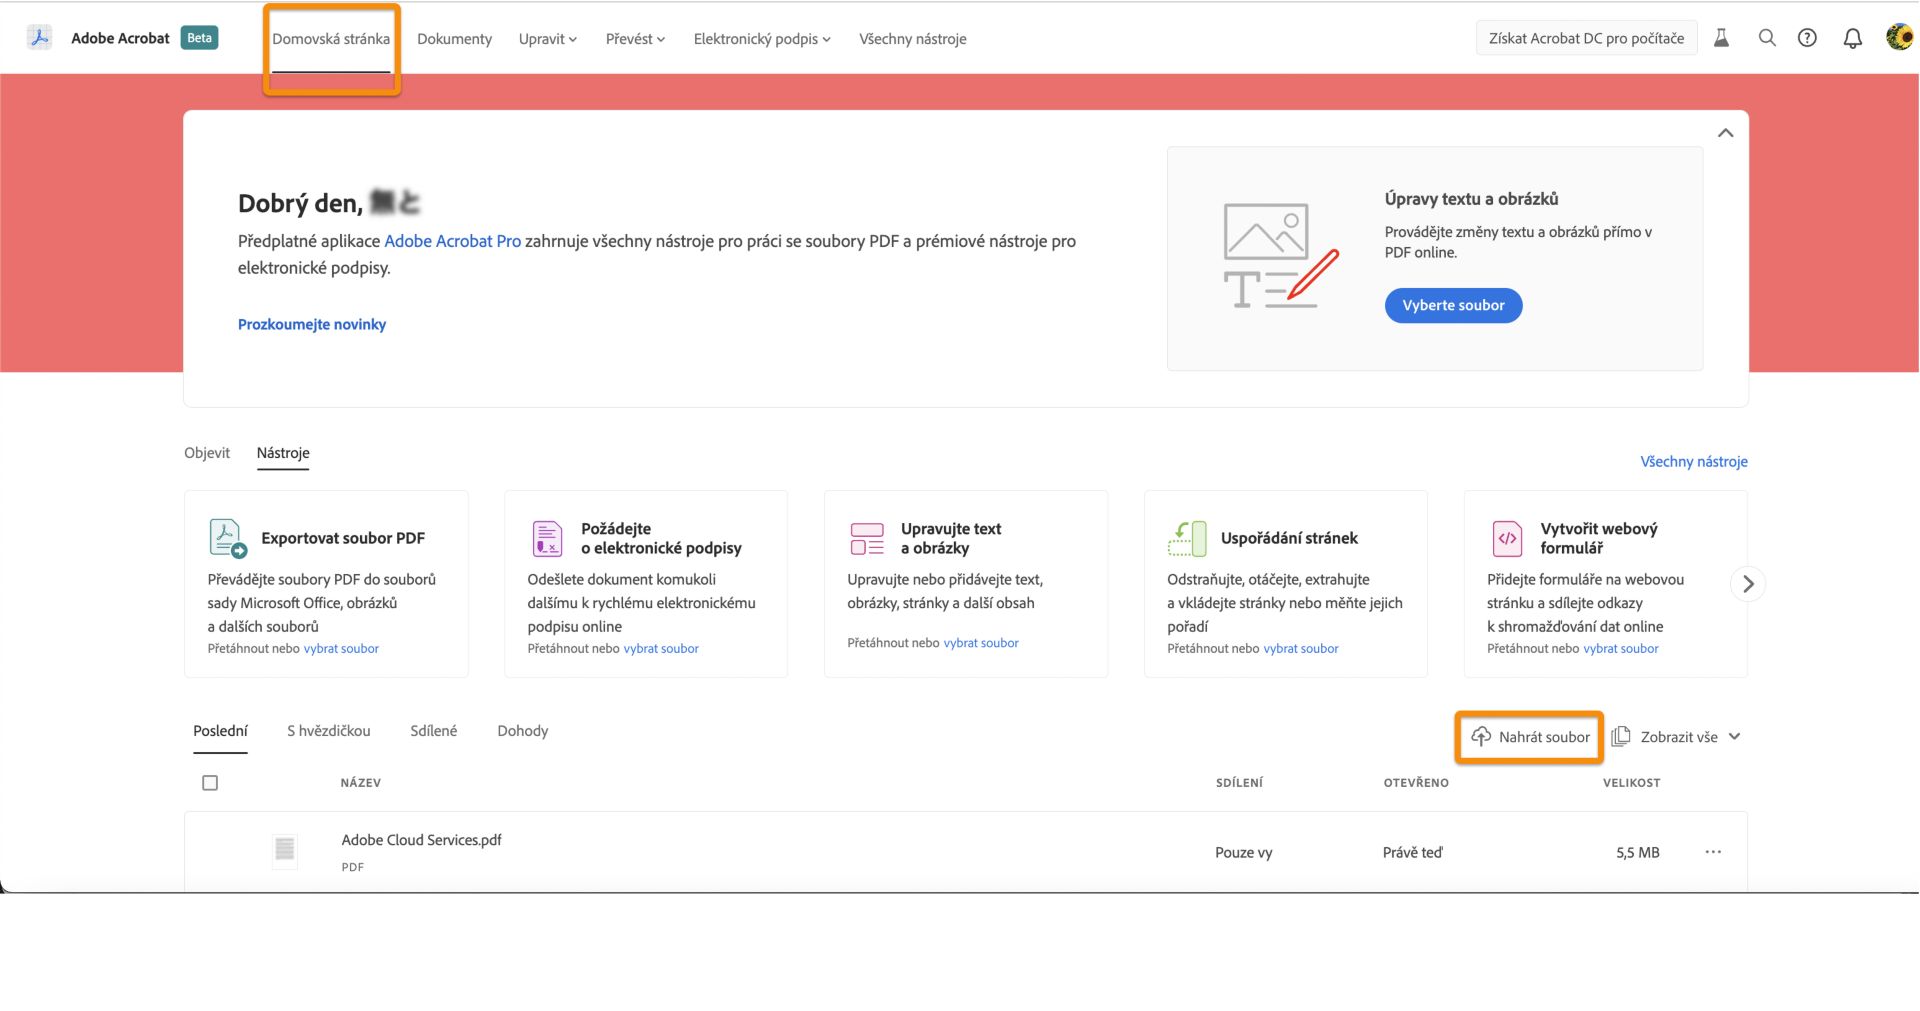Click the Exportovat soubor PDF icon
The width and height of the screenshot is (1920, 1011).
coord(227,538)
